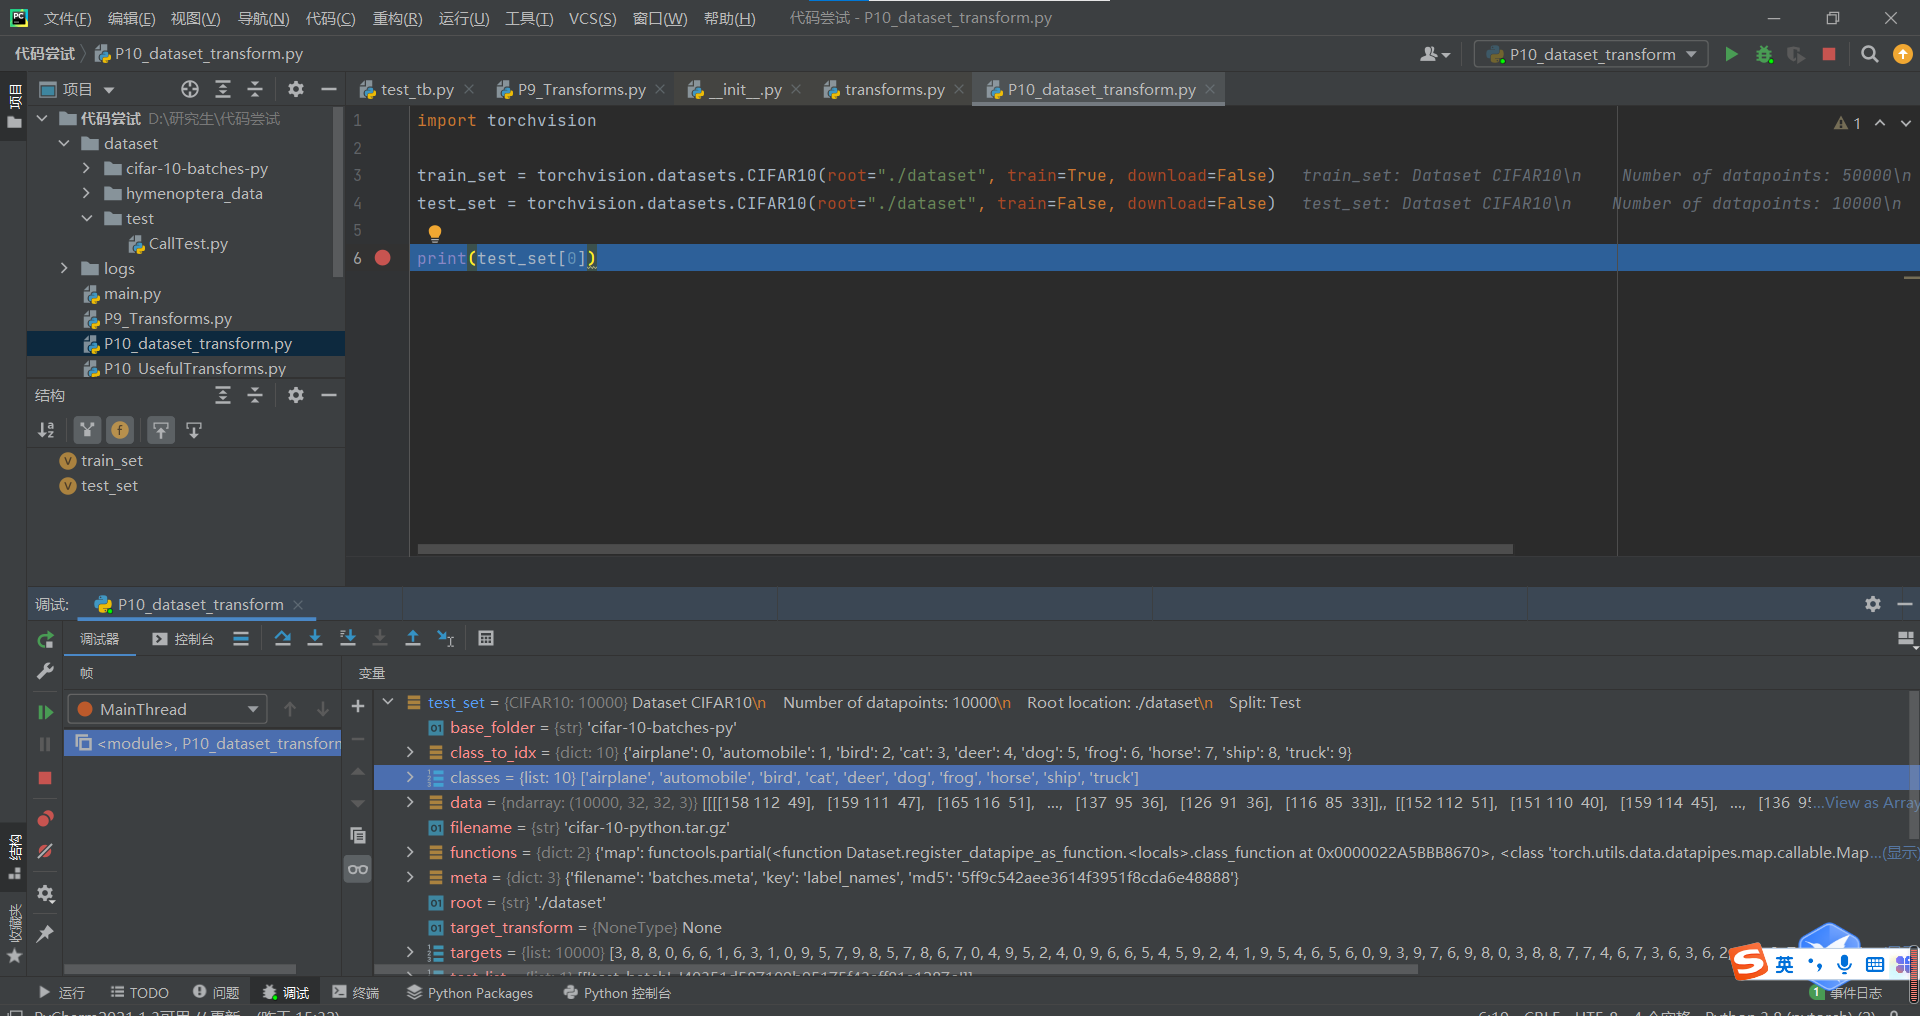Viewport: 1920px width, 1016px height.
Task: Open Project panel settings gear
Action: point(296,89)
